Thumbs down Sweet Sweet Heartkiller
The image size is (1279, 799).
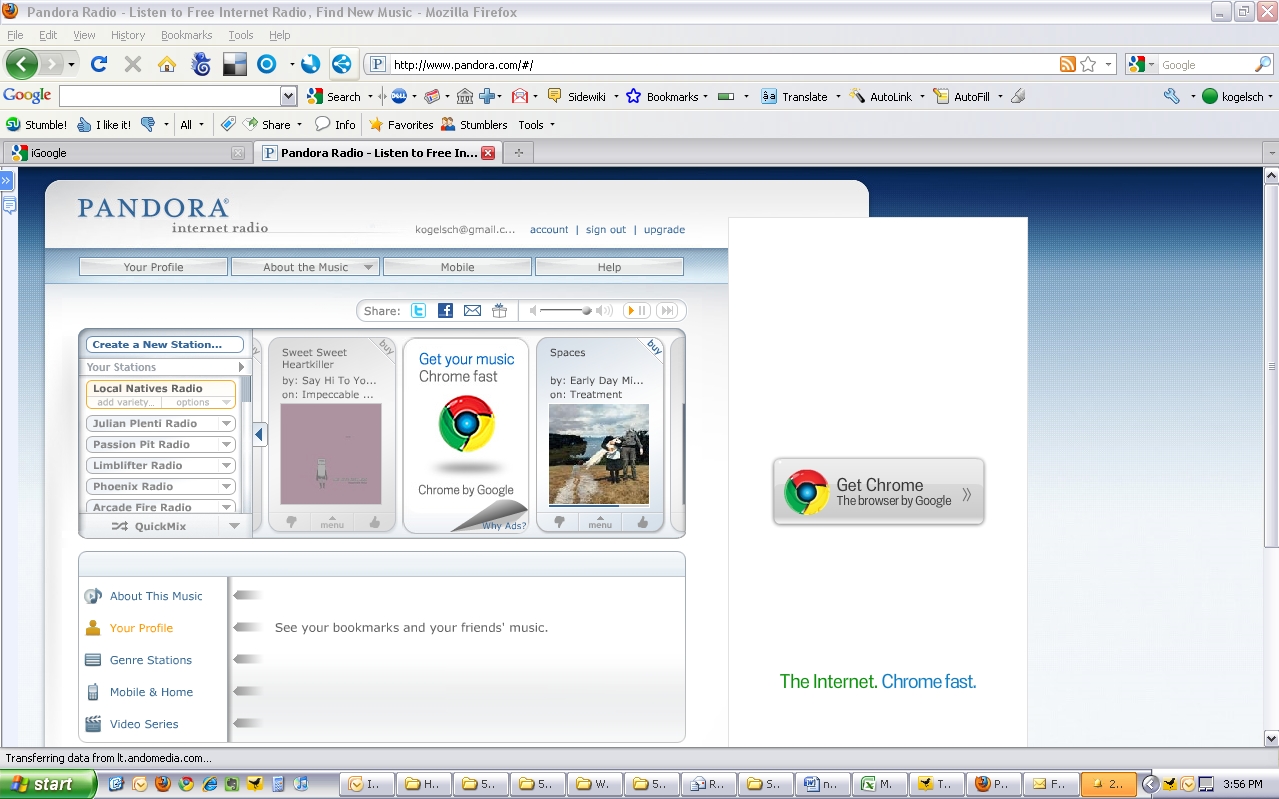click(x=292, y=522)
